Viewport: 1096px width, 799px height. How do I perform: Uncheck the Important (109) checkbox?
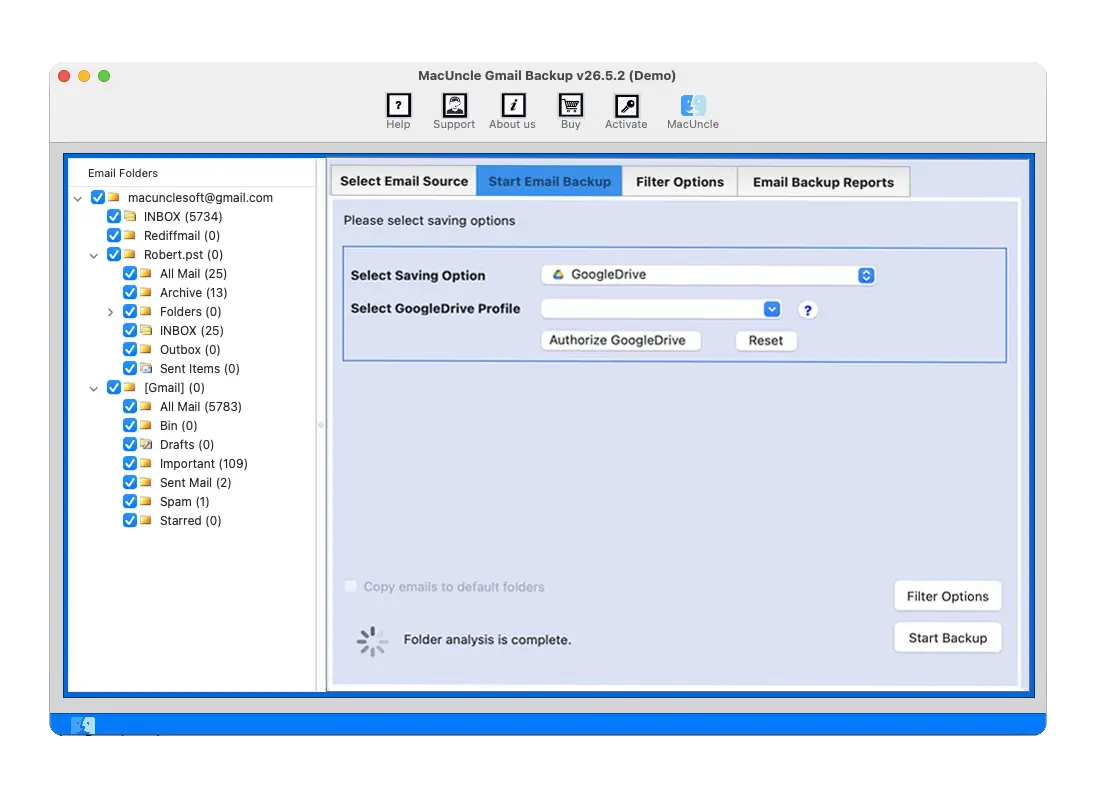tap(130, 463)
